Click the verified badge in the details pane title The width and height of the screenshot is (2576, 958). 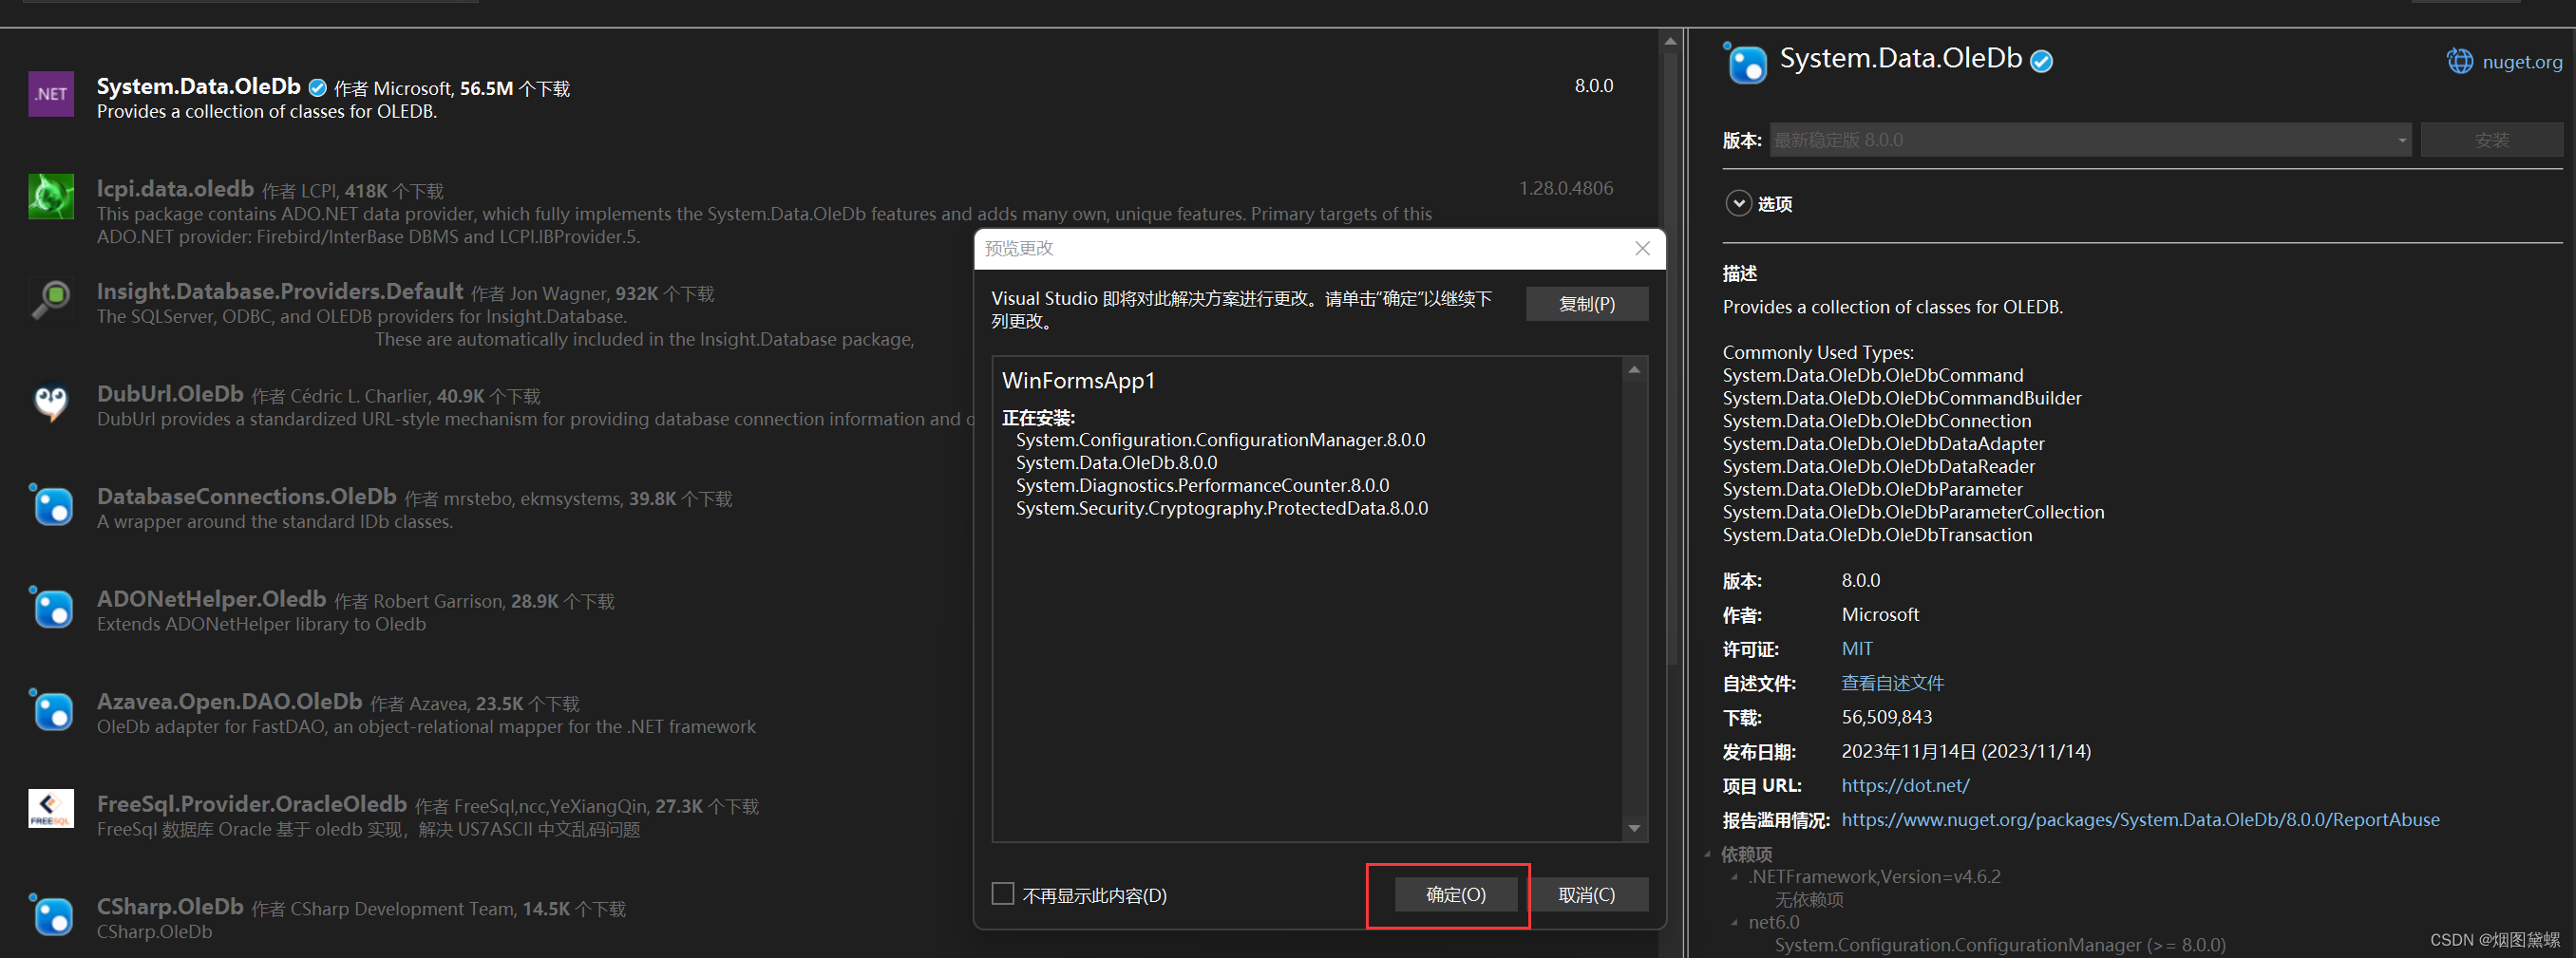2042,62
